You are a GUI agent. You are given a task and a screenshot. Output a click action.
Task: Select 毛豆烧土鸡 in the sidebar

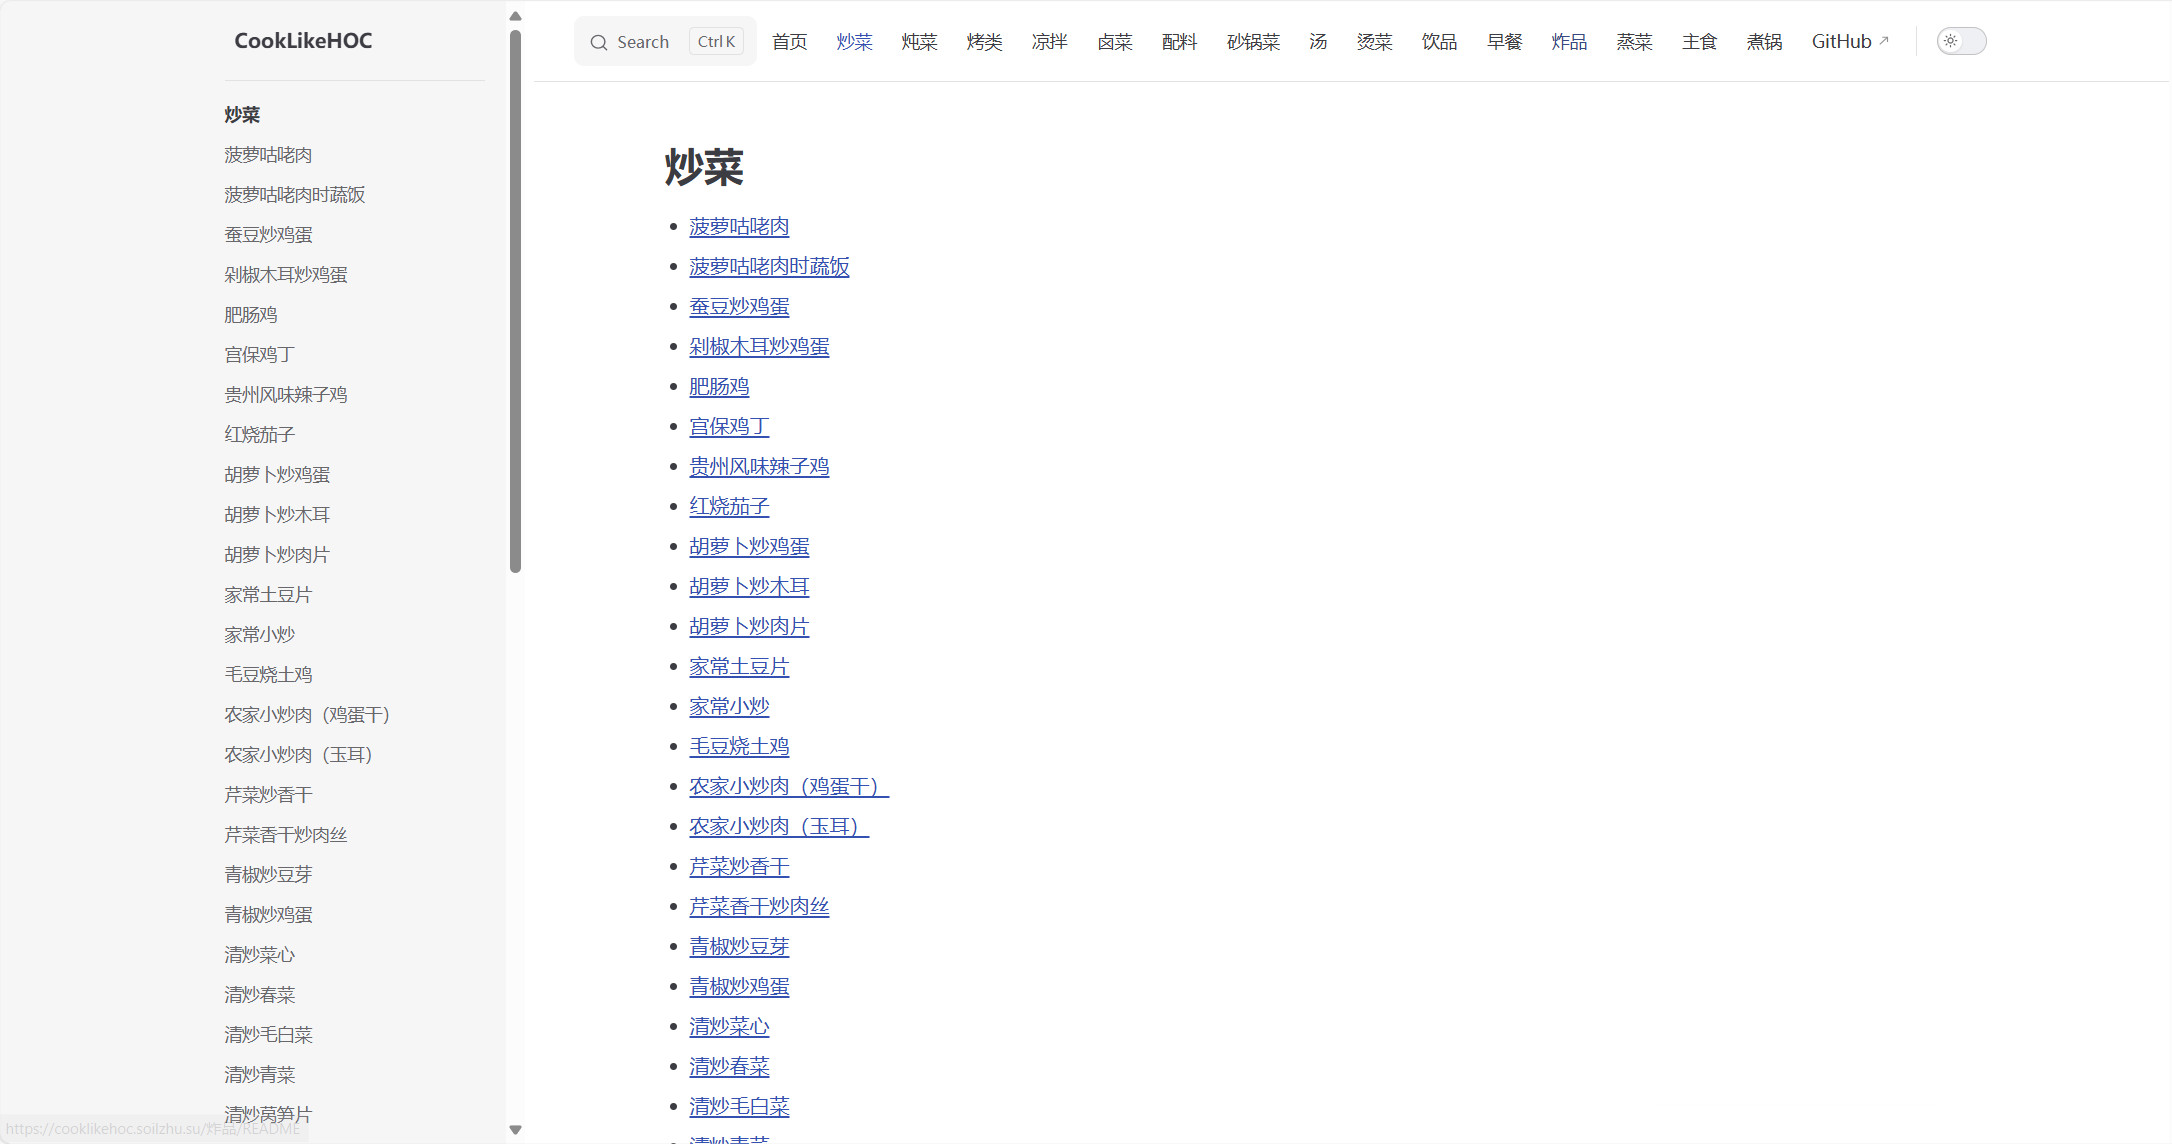[x=268, y=675]
